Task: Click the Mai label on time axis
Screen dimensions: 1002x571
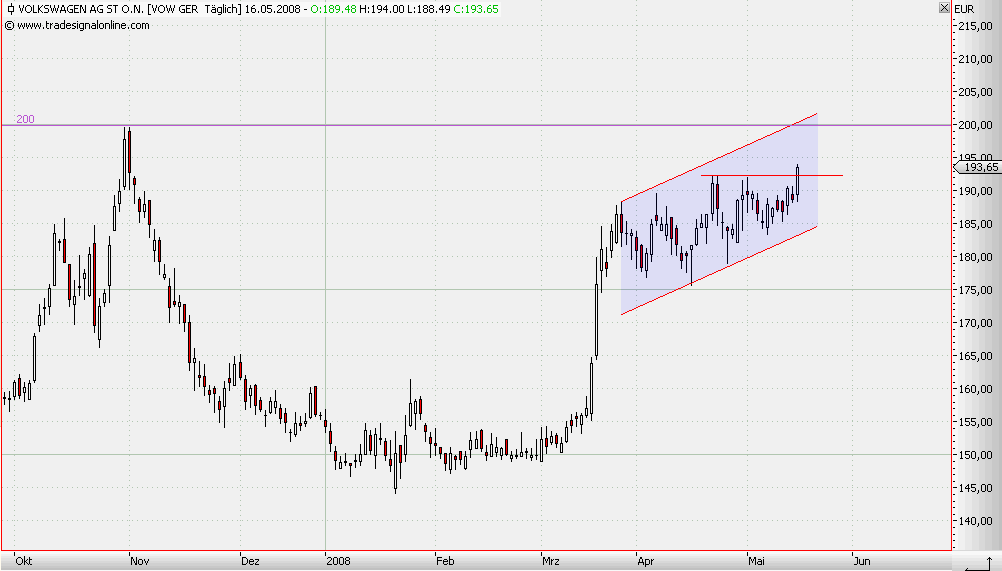Action: 757,561
